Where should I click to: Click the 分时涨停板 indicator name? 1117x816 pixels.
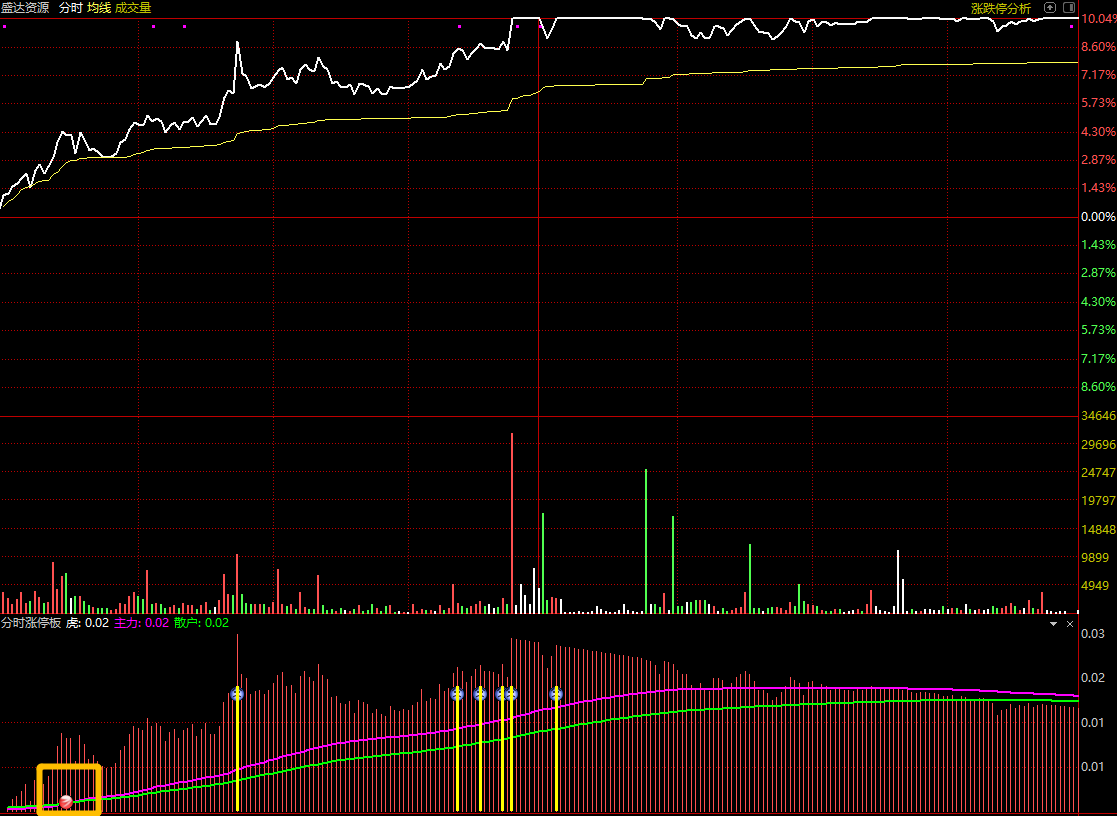[31, 623]
